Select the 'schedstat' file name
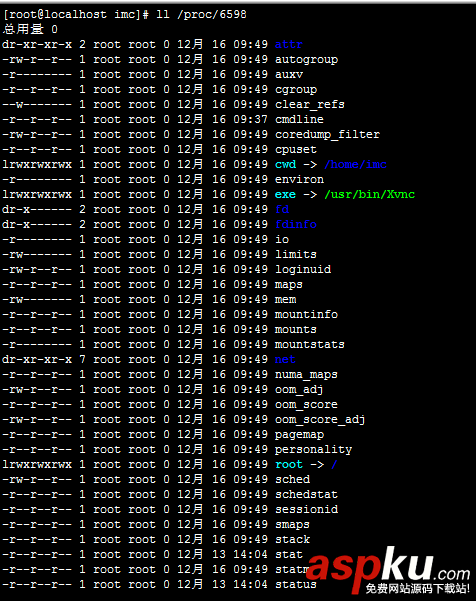Image resolution: width=476 pixels, height=601 pixels. [306, 494]
